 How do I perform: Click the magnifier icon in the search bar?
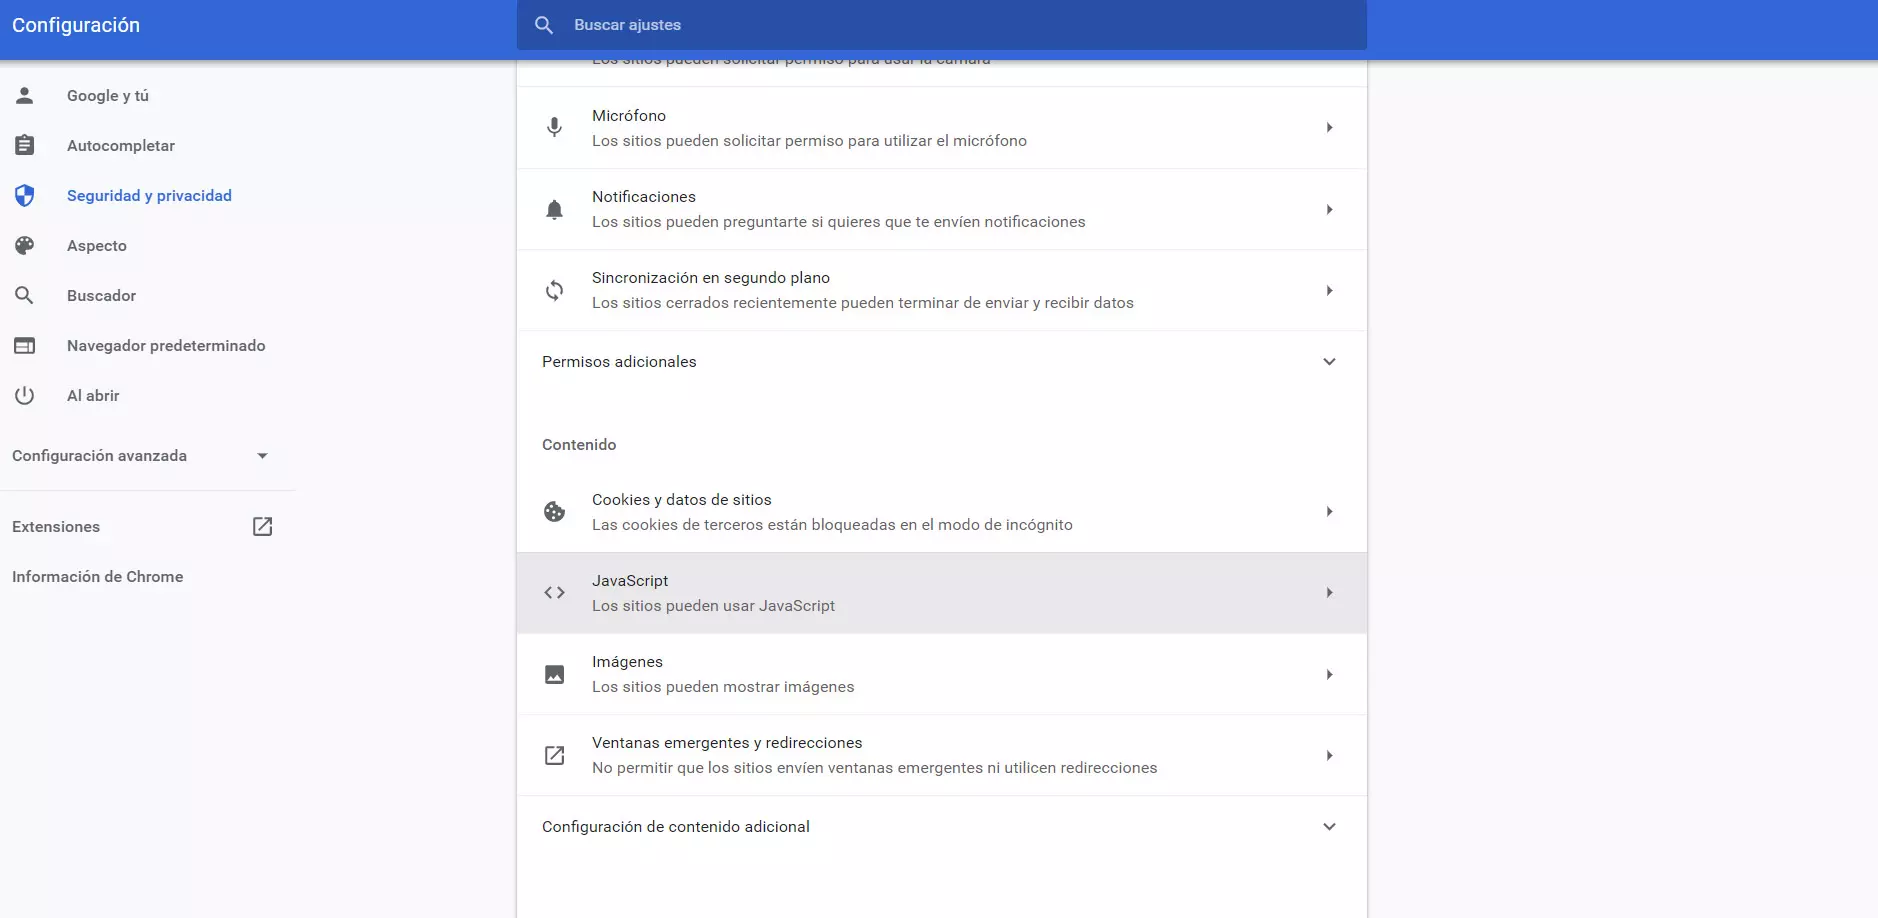click(x=545, y=25)
